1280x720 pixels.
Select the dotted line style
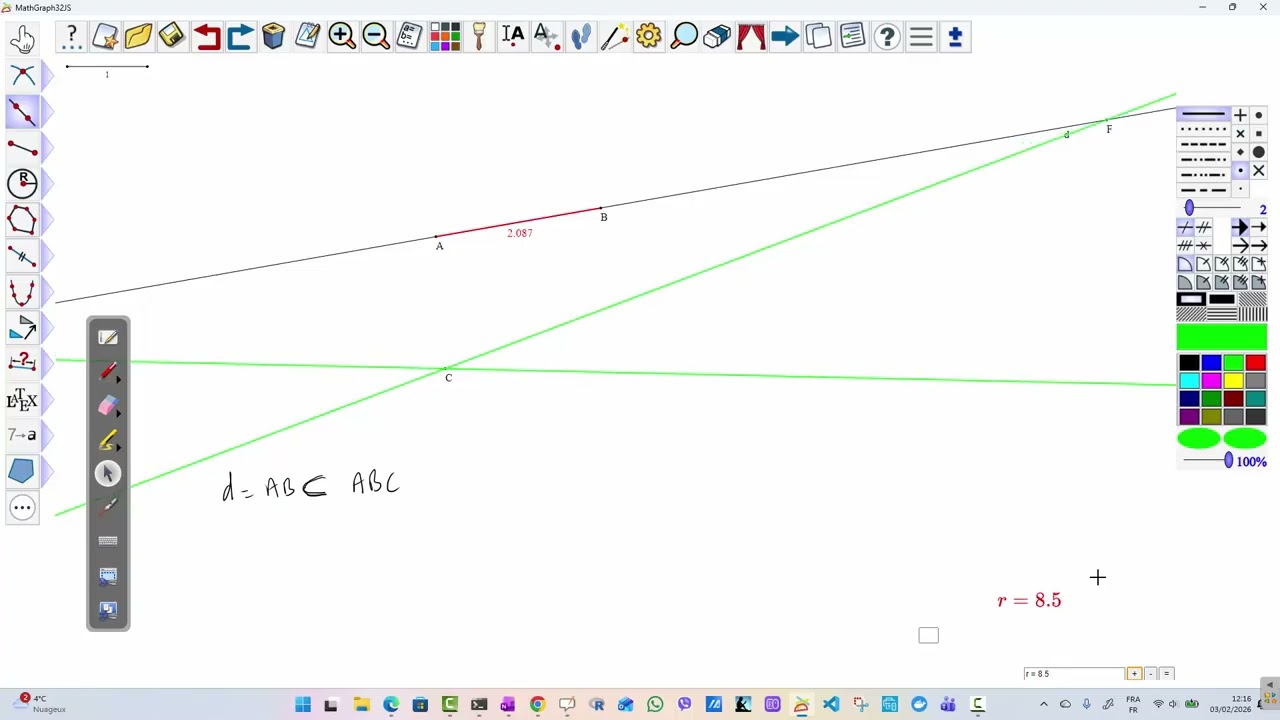tap(1203, 130)
